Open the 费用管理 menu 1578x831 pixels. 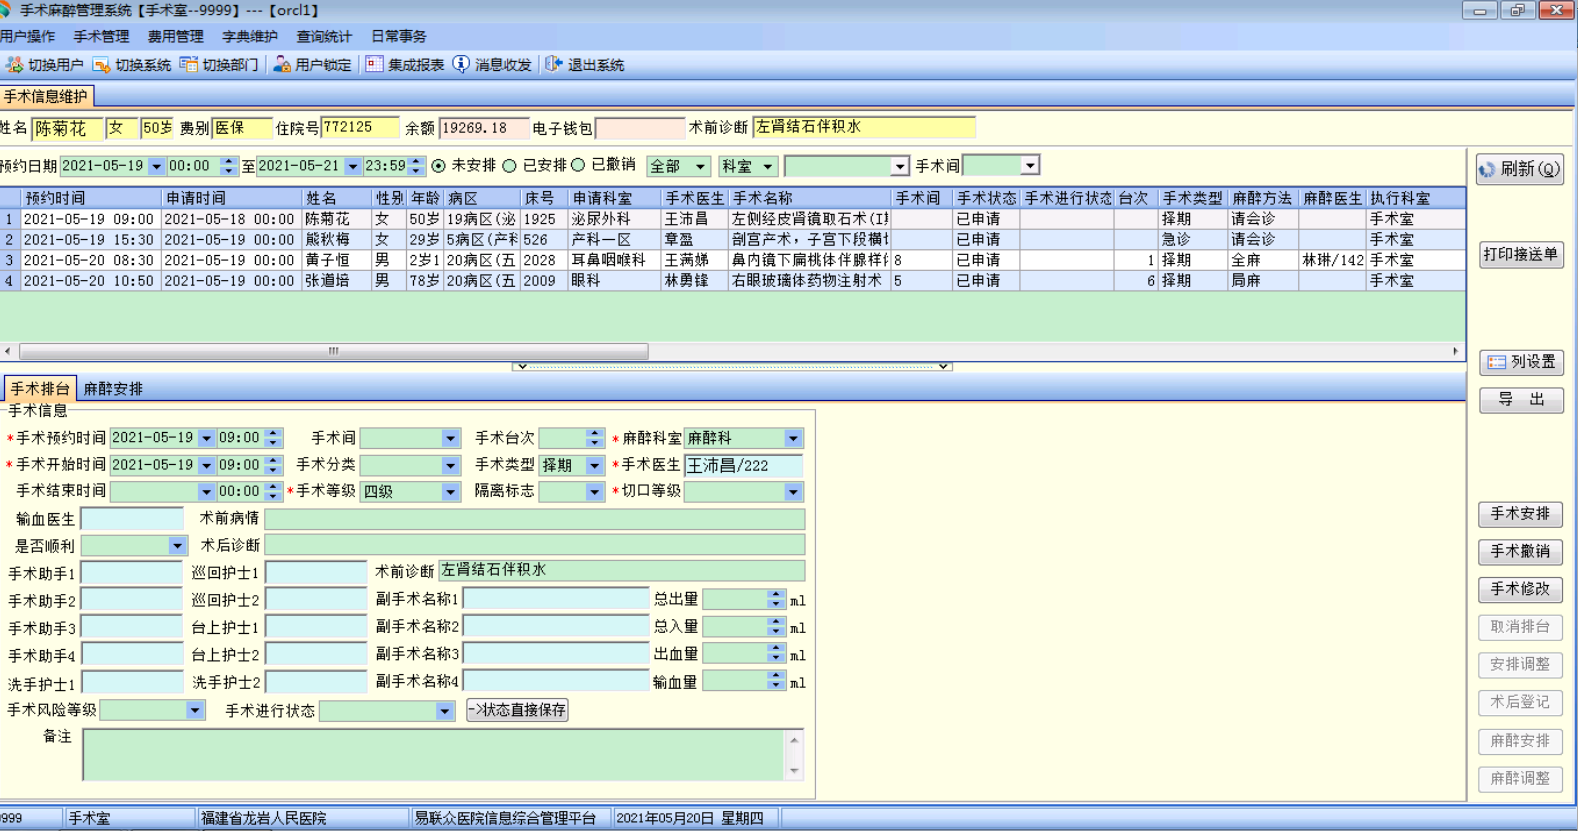(x=176, y=36)
